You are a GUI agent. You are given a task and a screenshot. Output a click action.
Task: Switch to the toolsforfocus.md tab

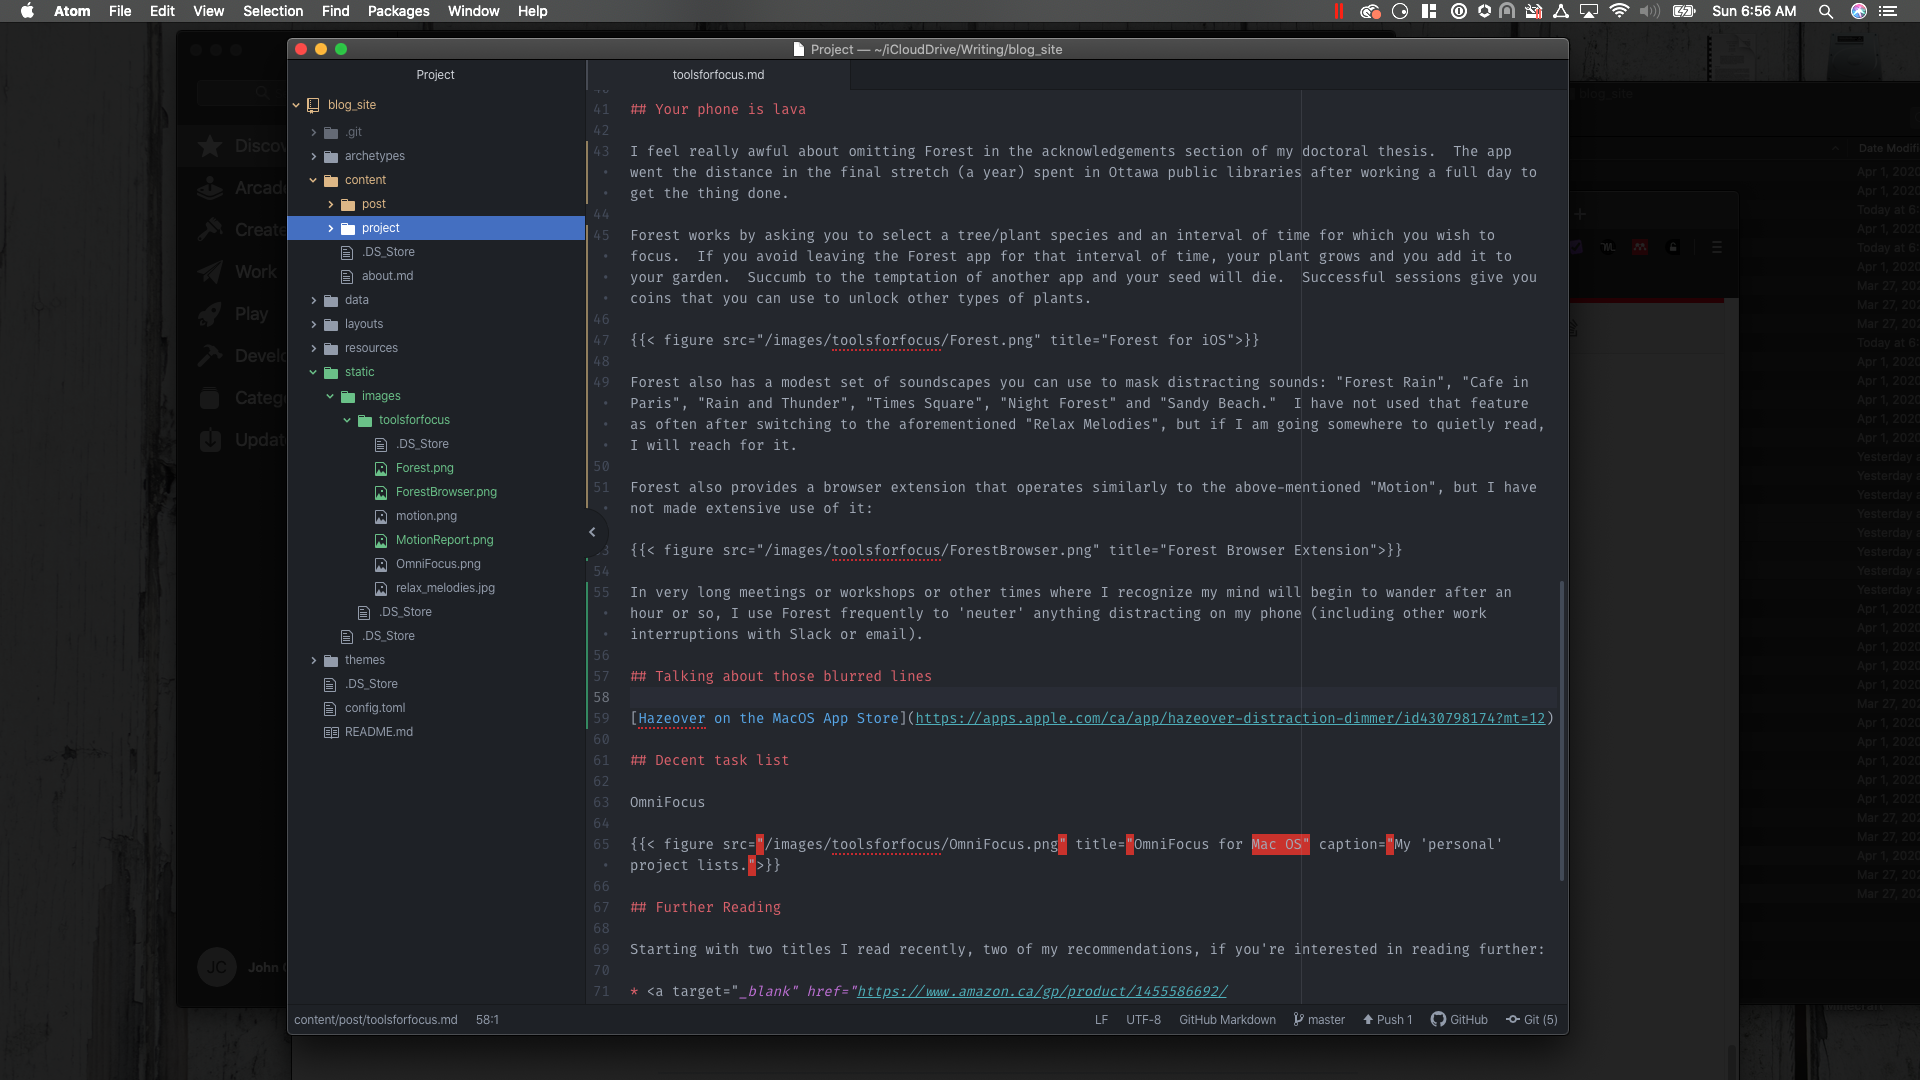tap(718, 74)
